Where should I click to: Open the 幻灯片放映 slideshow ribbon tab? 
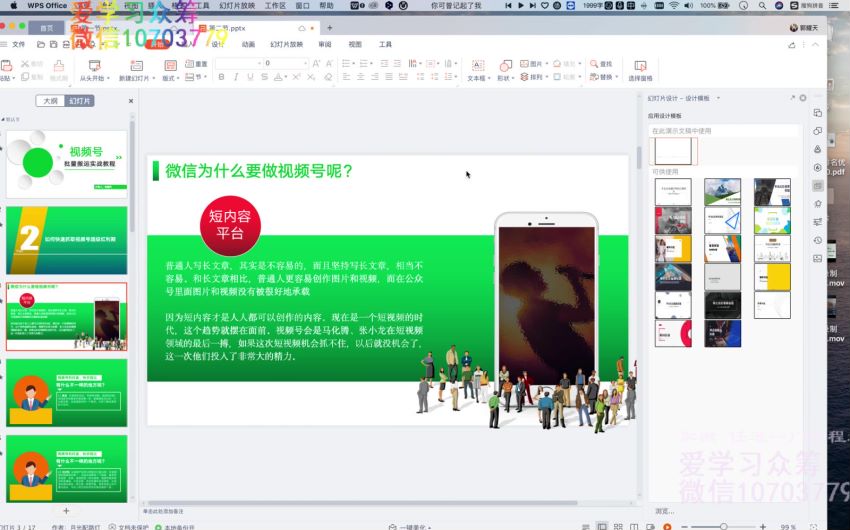click(286, 44)
